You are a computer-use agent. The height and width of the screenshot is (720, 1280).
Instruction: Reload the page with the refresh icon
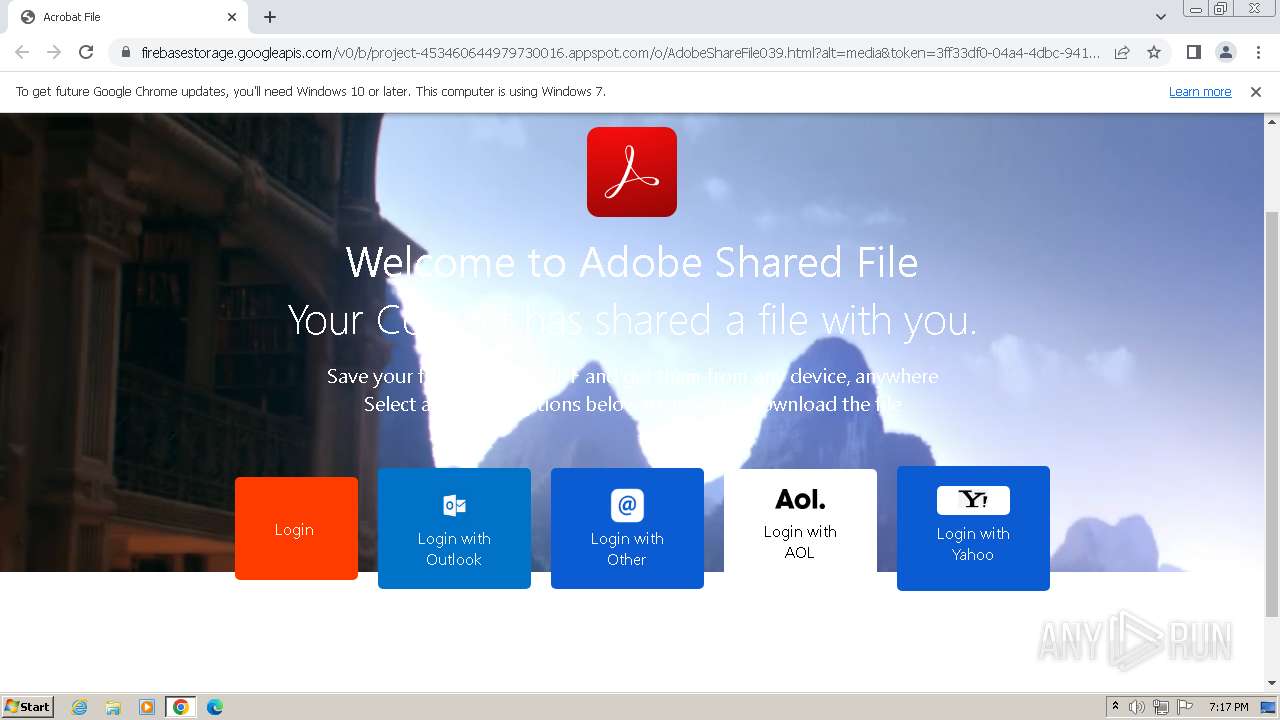click(86, 52)
